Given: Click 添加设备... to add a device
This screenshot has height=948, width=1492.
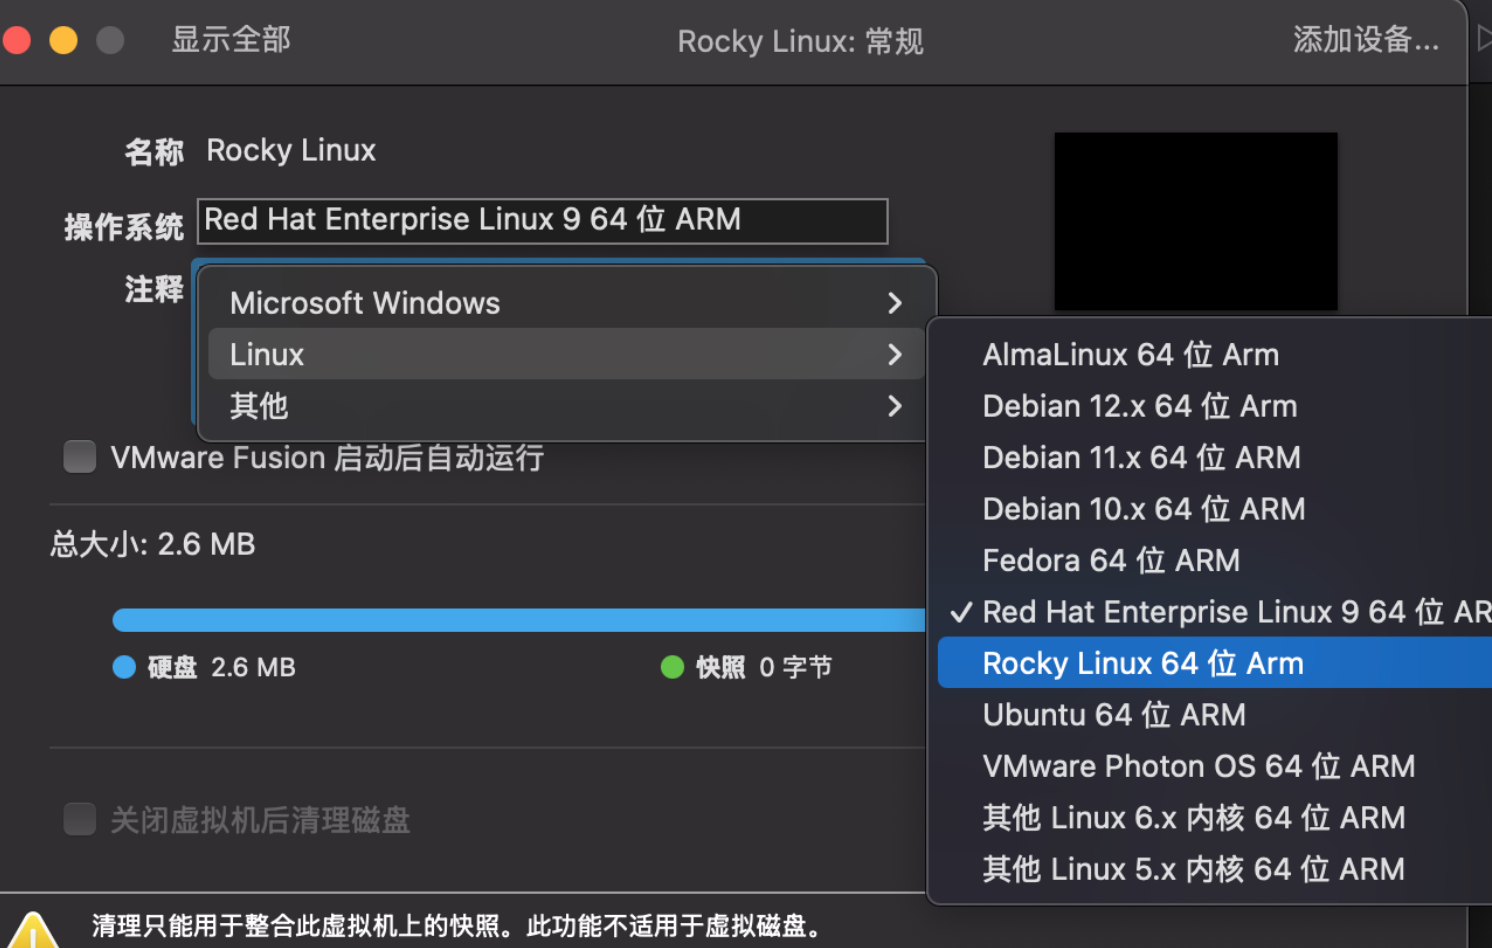Looking at the screenshot, I should pyautogui.click(x=1365, y=40).
